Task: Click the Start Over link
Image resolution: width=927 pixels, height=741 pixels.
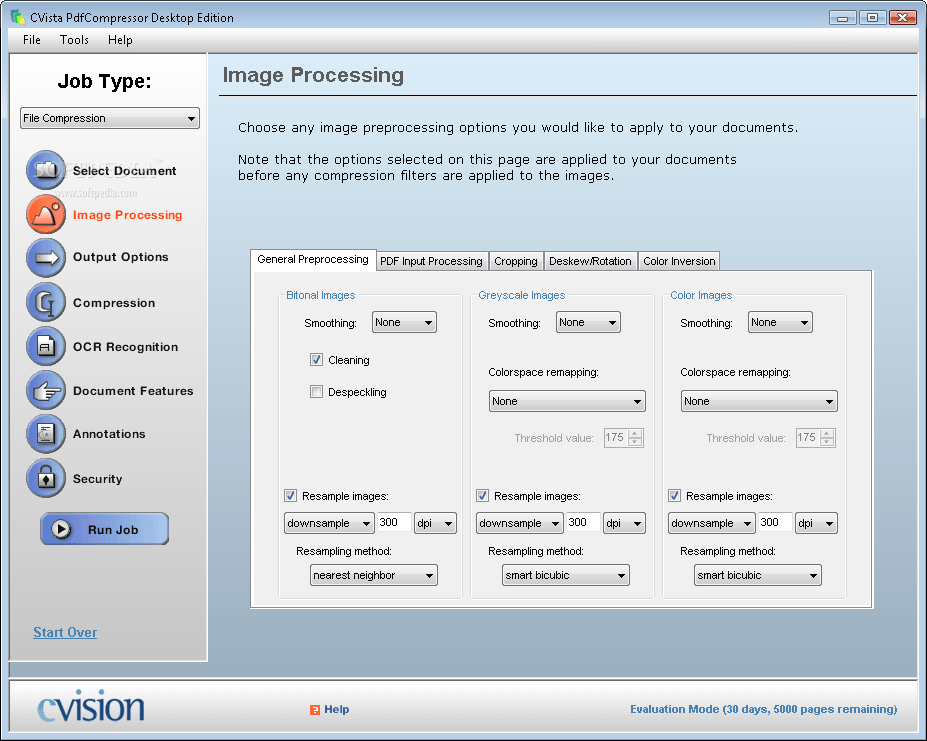Action: click(x=64, y=632)
